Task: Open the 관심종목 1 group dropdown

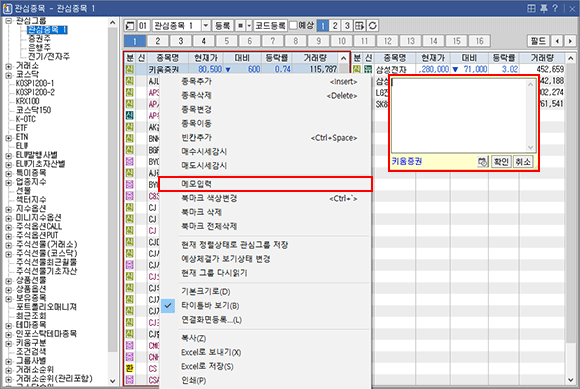Action: click(x=206, y=26)
